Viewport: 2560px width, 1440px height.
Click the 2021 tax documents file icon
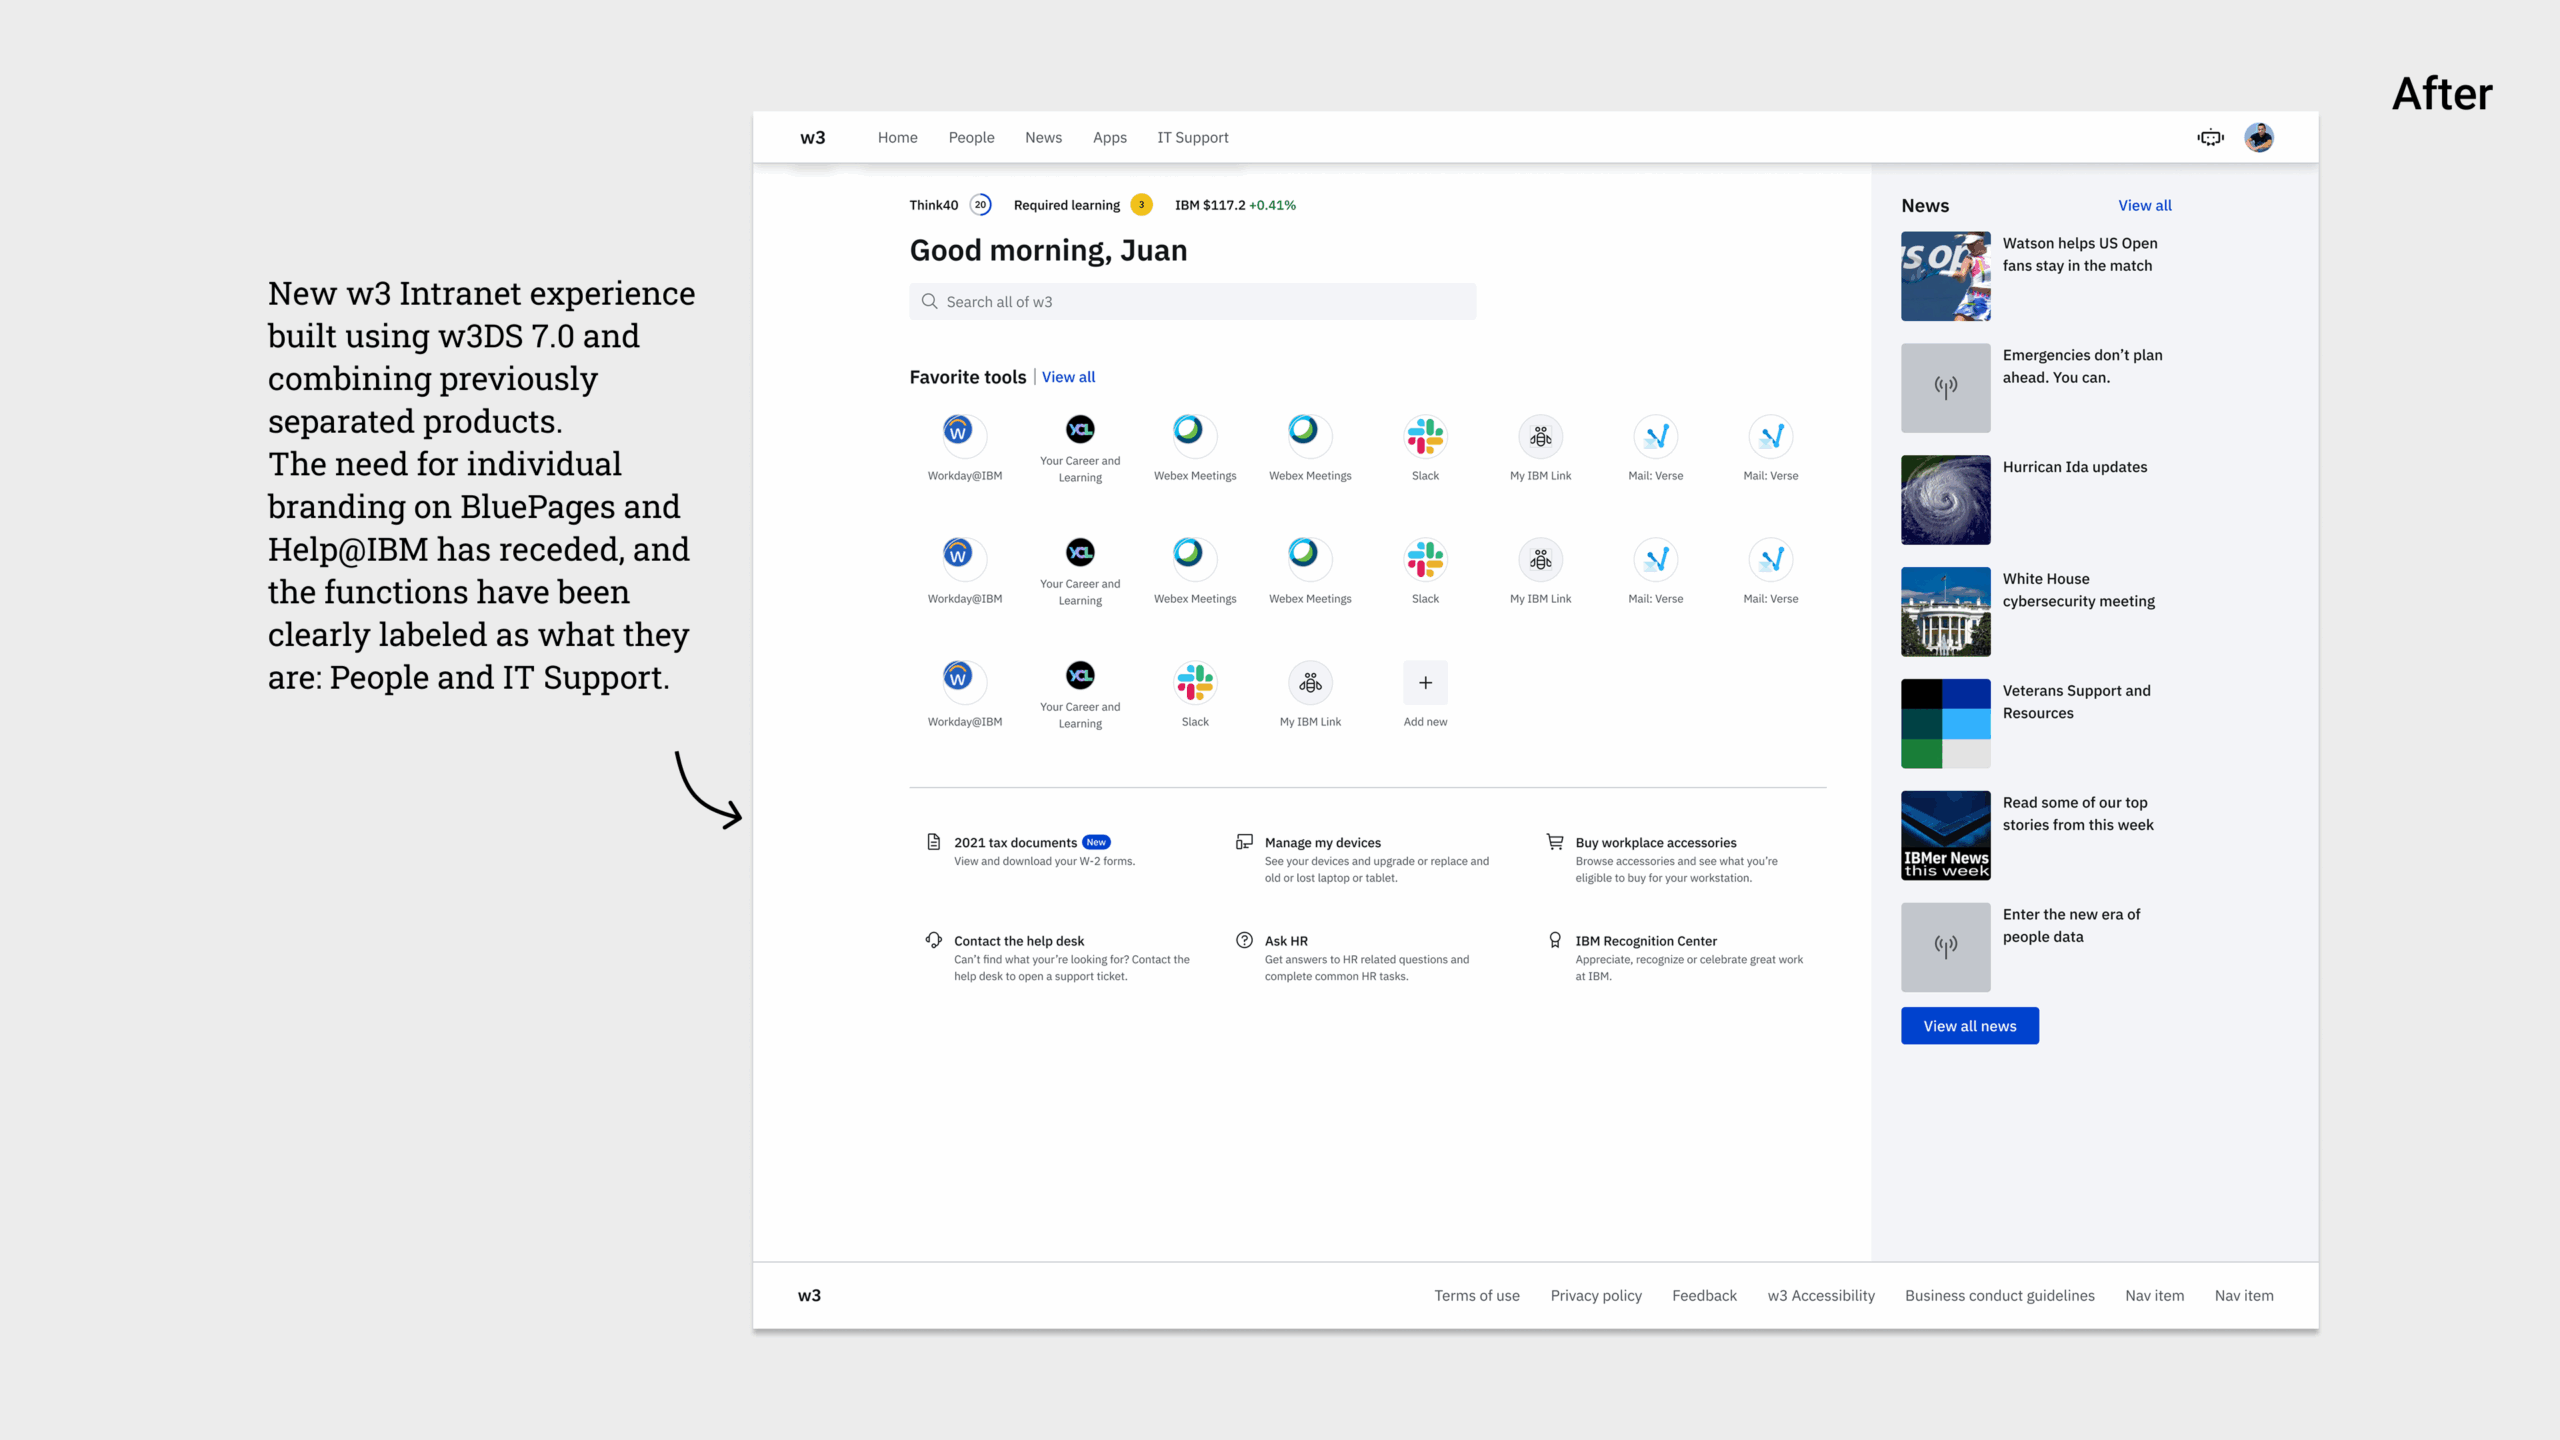coord(933,842)
